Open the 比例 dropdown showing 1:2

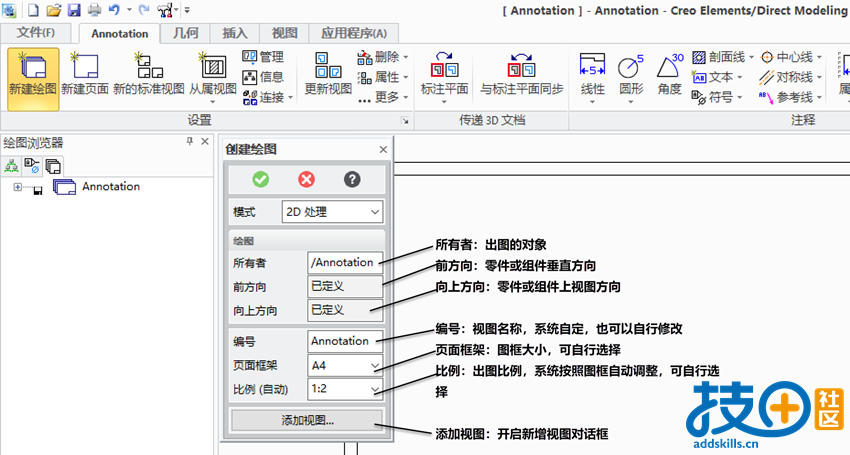pyautogui.click(x=345, y=389)
